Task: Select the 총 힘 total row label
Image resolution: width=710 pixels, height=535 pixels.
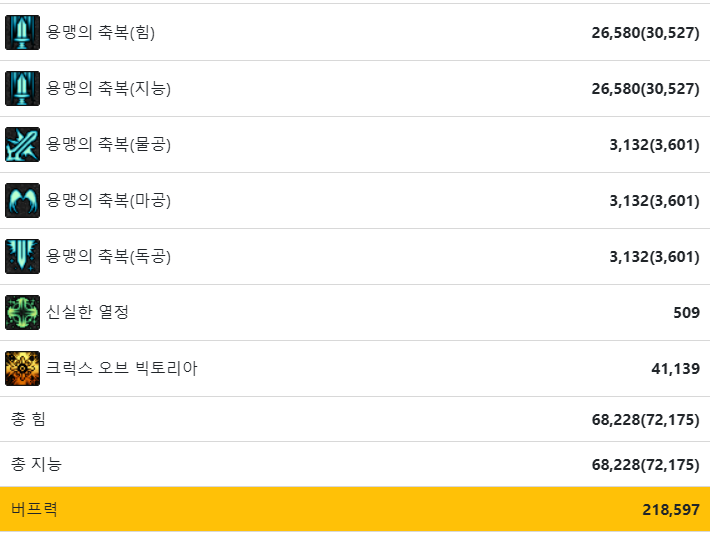Action: (28, 419)
